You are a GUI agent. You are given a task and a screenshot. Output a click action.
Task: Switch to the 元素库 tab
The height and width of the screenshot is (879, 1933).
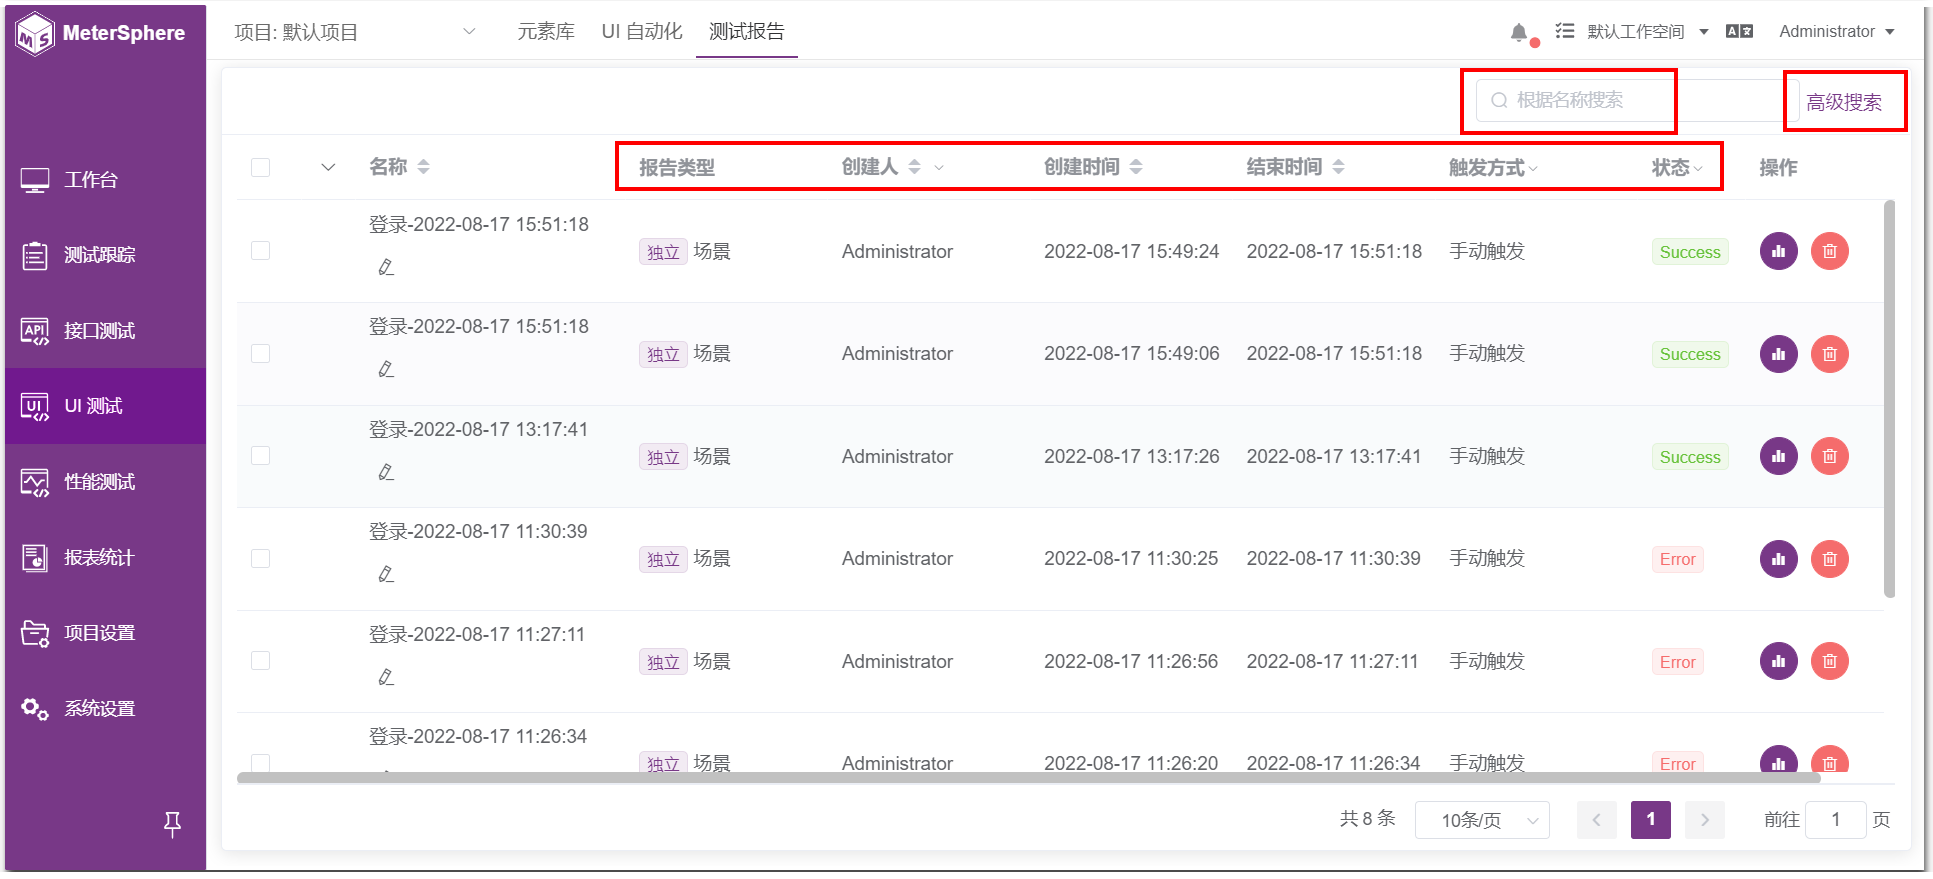(546, 32)
